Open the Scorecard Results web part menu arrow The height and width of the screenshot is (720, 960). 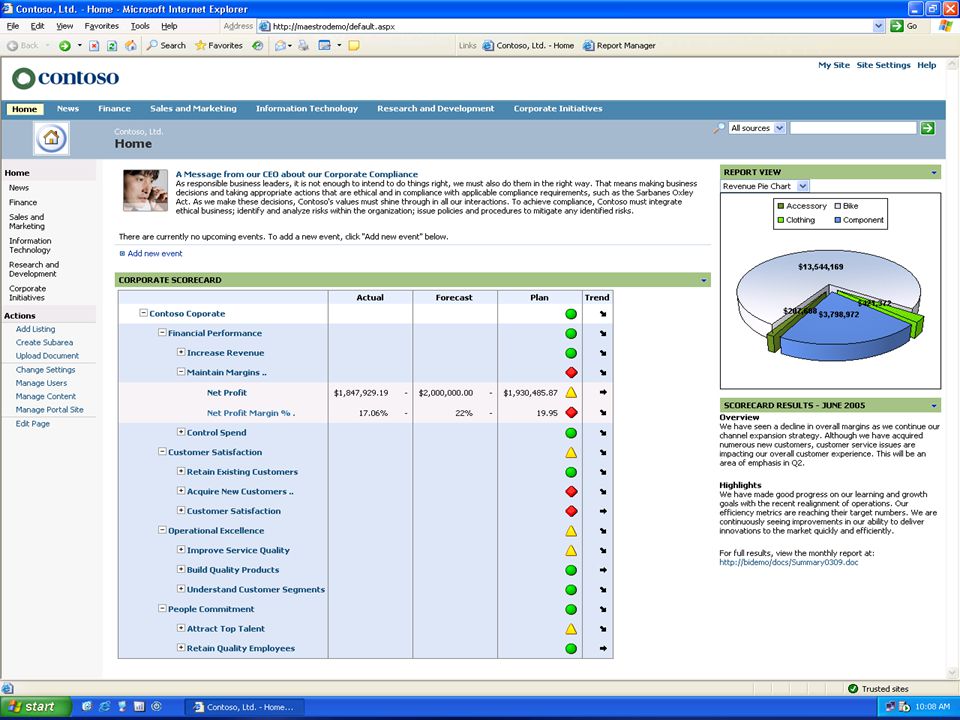[x=934, y=405]
